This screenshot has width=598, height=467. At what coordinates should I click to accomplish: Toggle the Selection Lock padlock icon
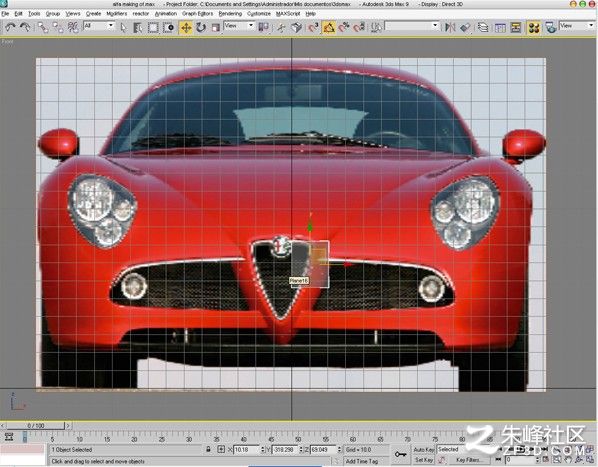[208, 449]
